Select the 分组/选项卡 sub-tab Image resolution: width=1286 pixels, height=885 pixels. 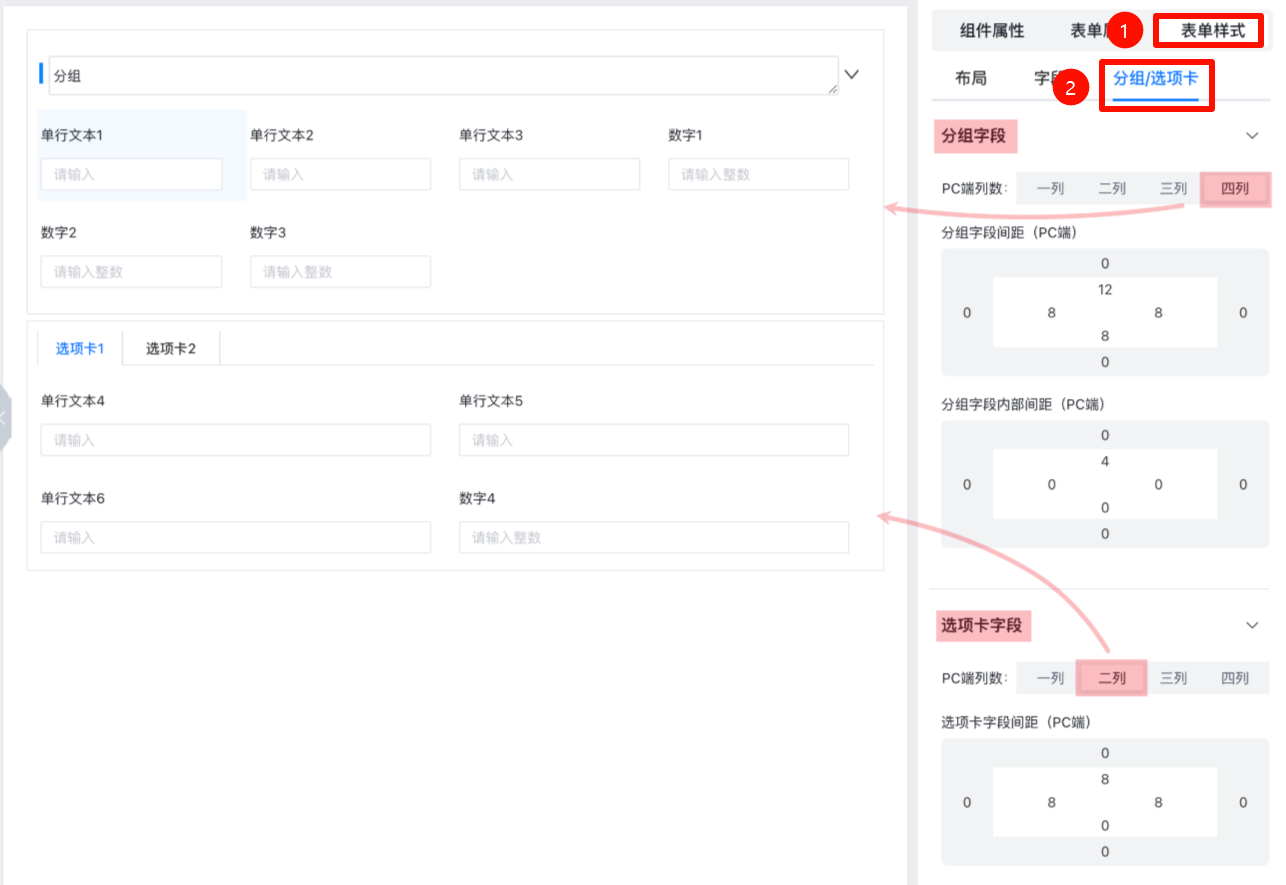(x=1155, y=78)
